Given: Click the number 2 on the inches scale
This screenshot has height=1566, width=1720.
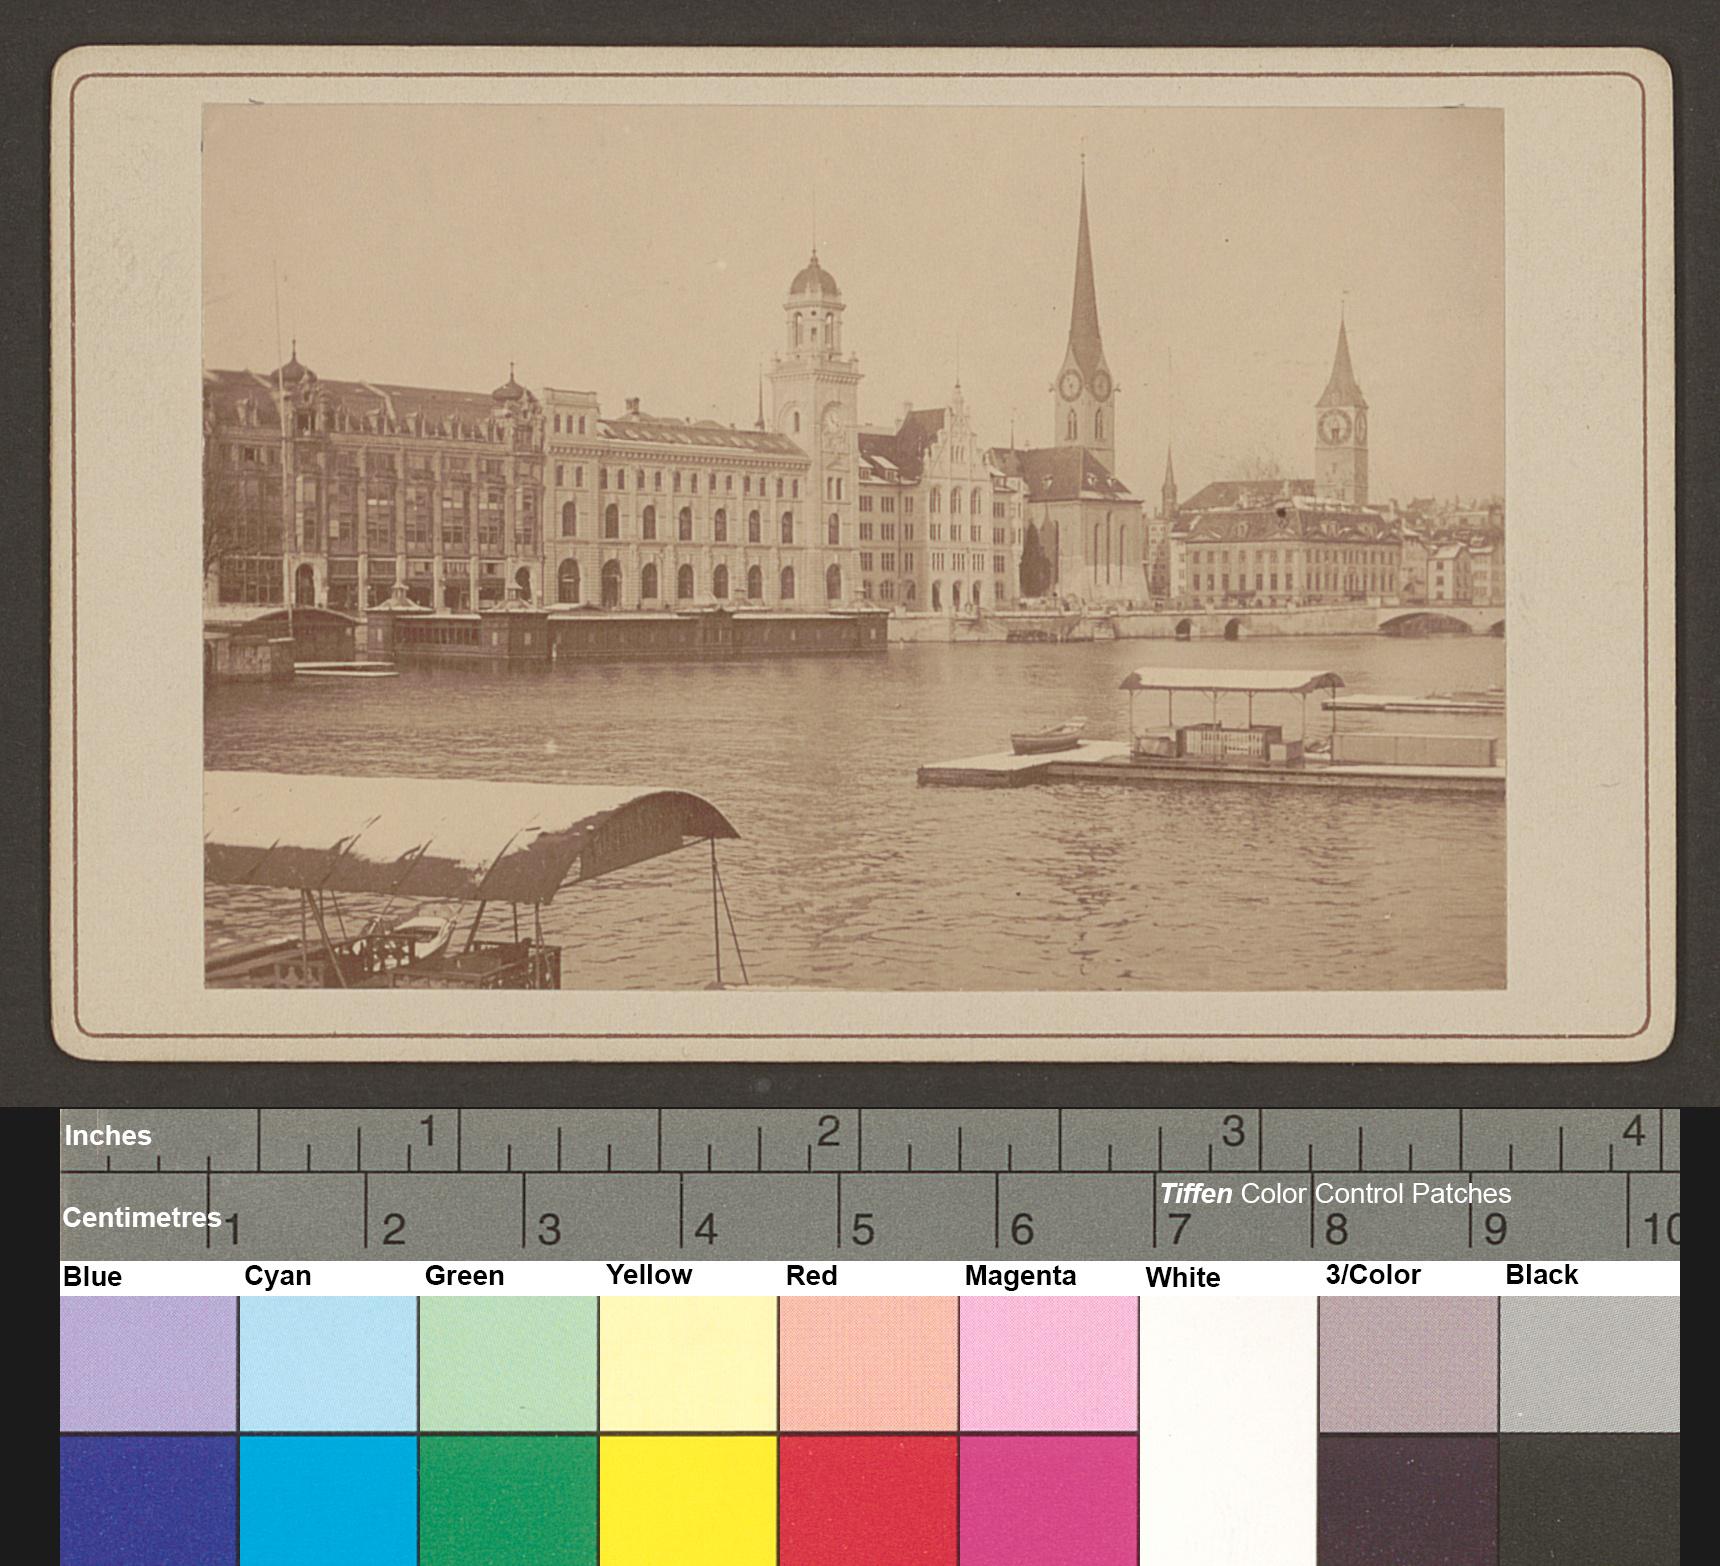Looking at the screenshot, I should (827, 1133).
